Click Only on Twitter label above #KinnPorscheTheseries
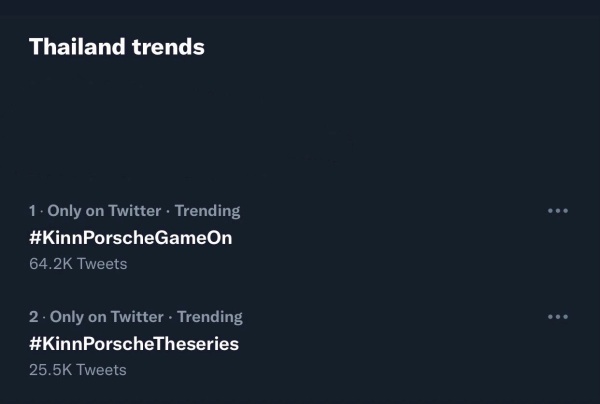 tap(106, 317)
